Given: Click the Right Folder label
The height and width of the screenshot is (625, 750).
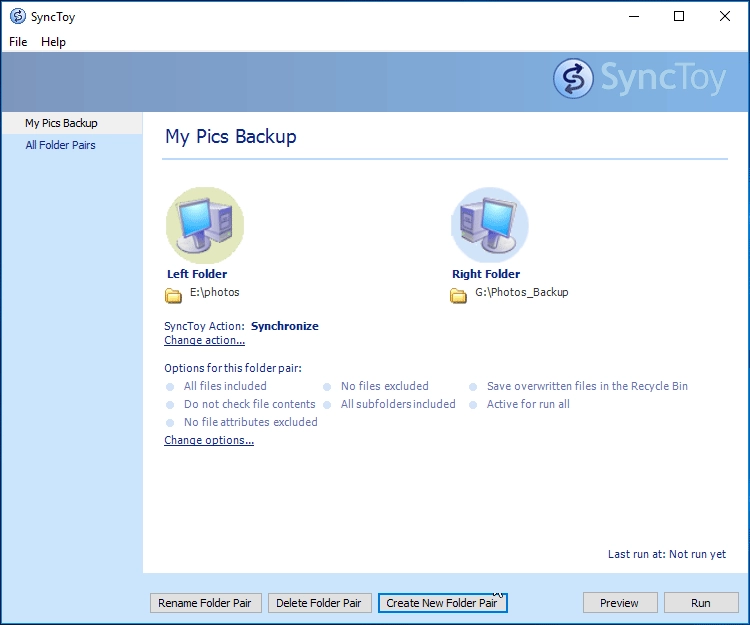Looking at the screenshot, I should click(x=485, y=274).
